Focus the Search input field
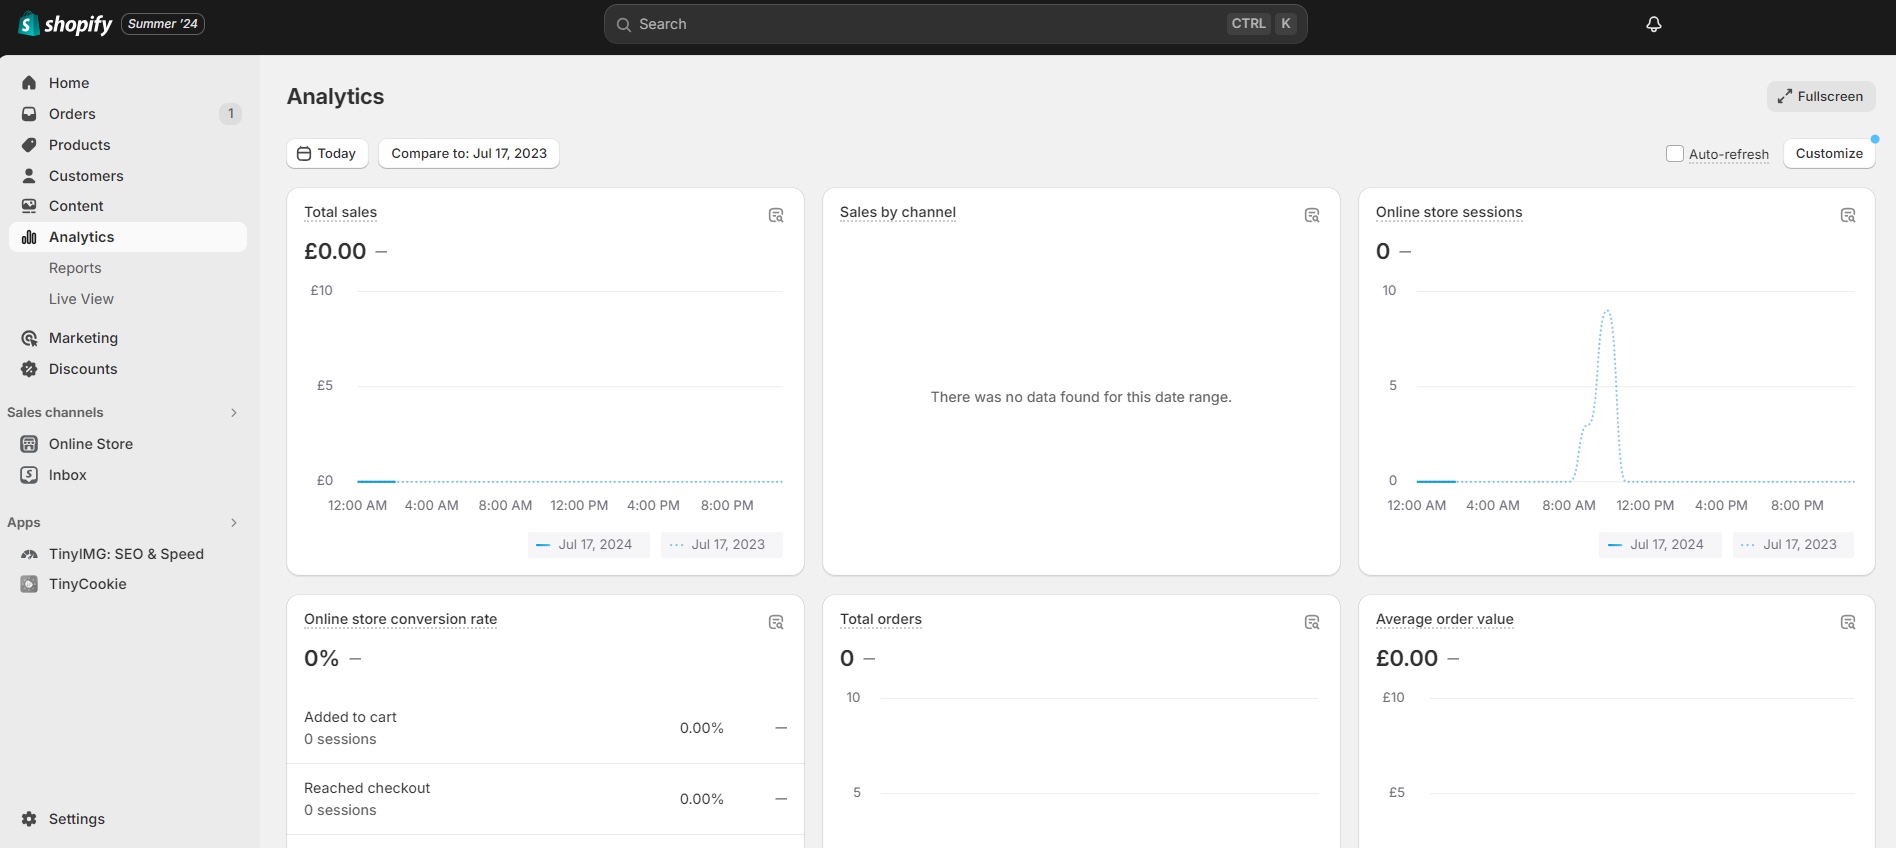The image size is (1896, 848). [x=956, y=24]
